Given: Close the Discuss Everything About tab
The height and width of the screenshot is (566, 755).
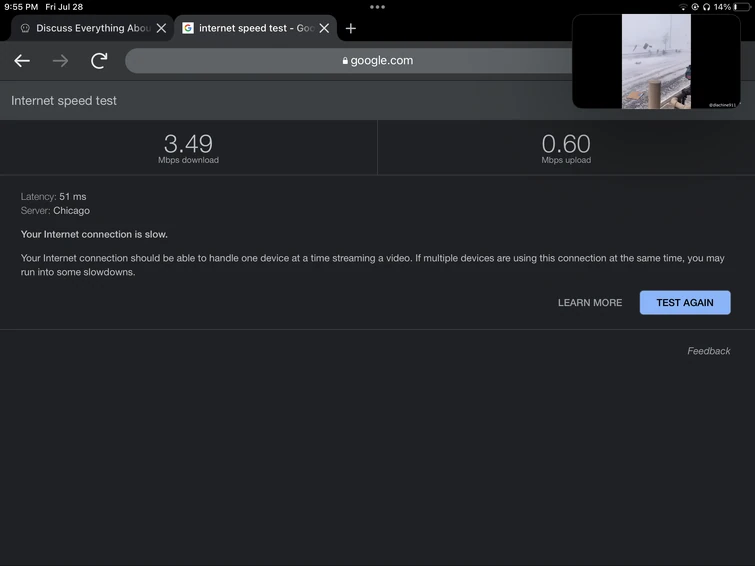Looking at the screenshot, I should (161, 28).
